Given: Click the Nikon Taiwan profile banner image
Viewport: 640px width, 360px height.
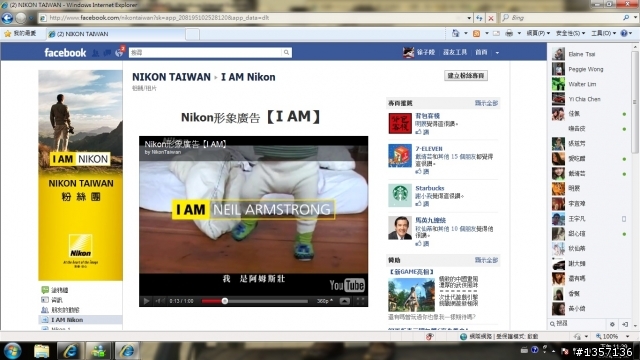Looking at the screenshot, I should (80, 175).
